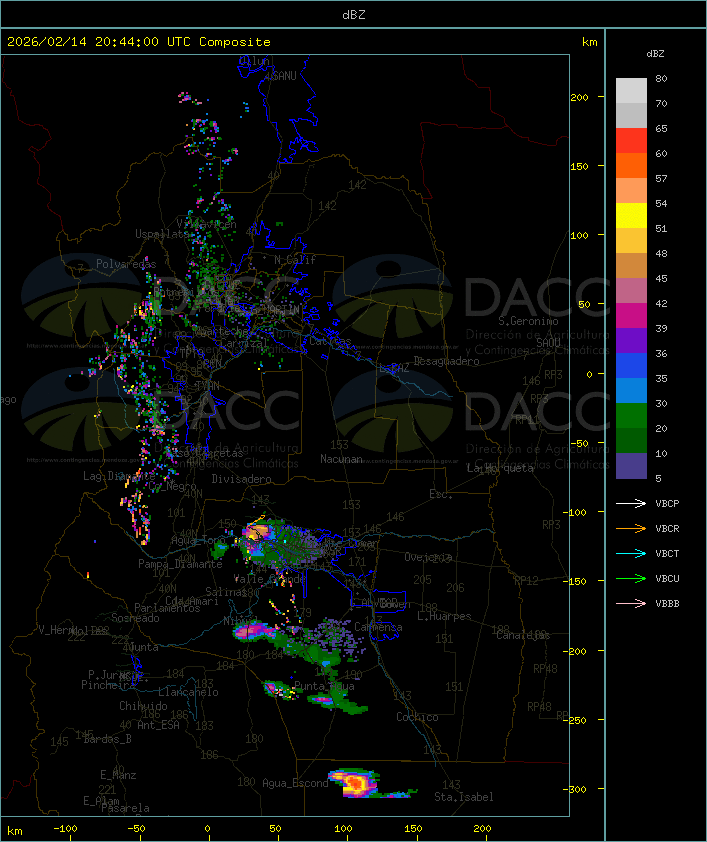Click the Desaguadero map label
This screenshot has height=842, width=707.
[446, 361]
